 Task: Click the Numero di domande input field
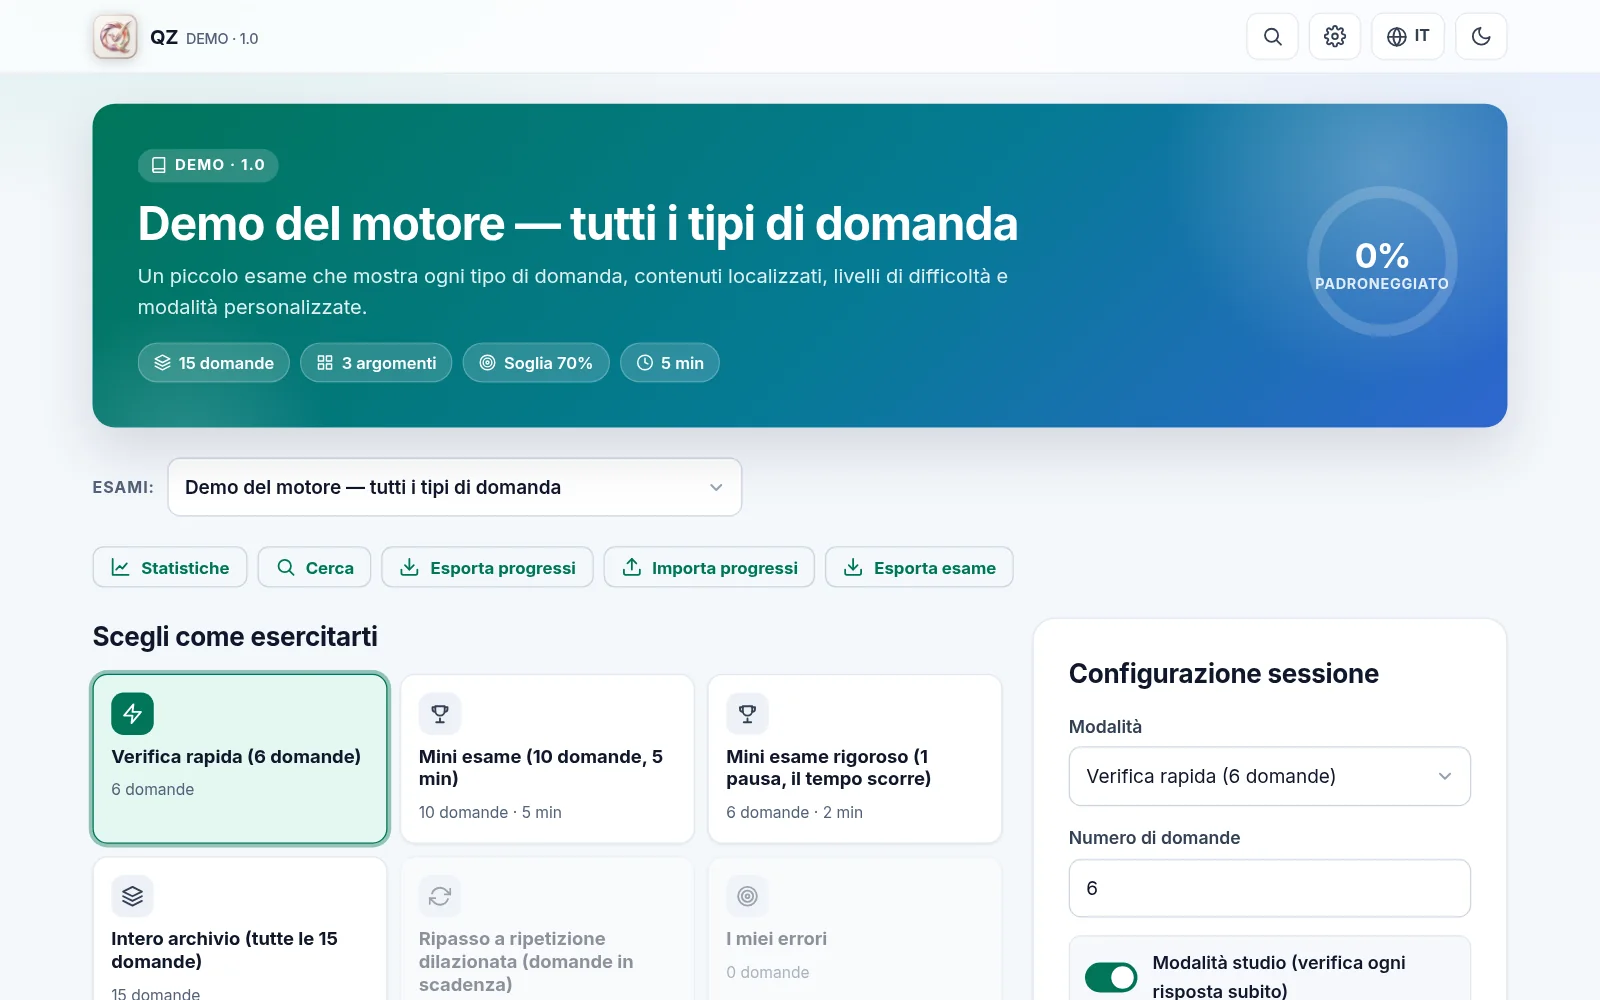(x=1270, y=888)
